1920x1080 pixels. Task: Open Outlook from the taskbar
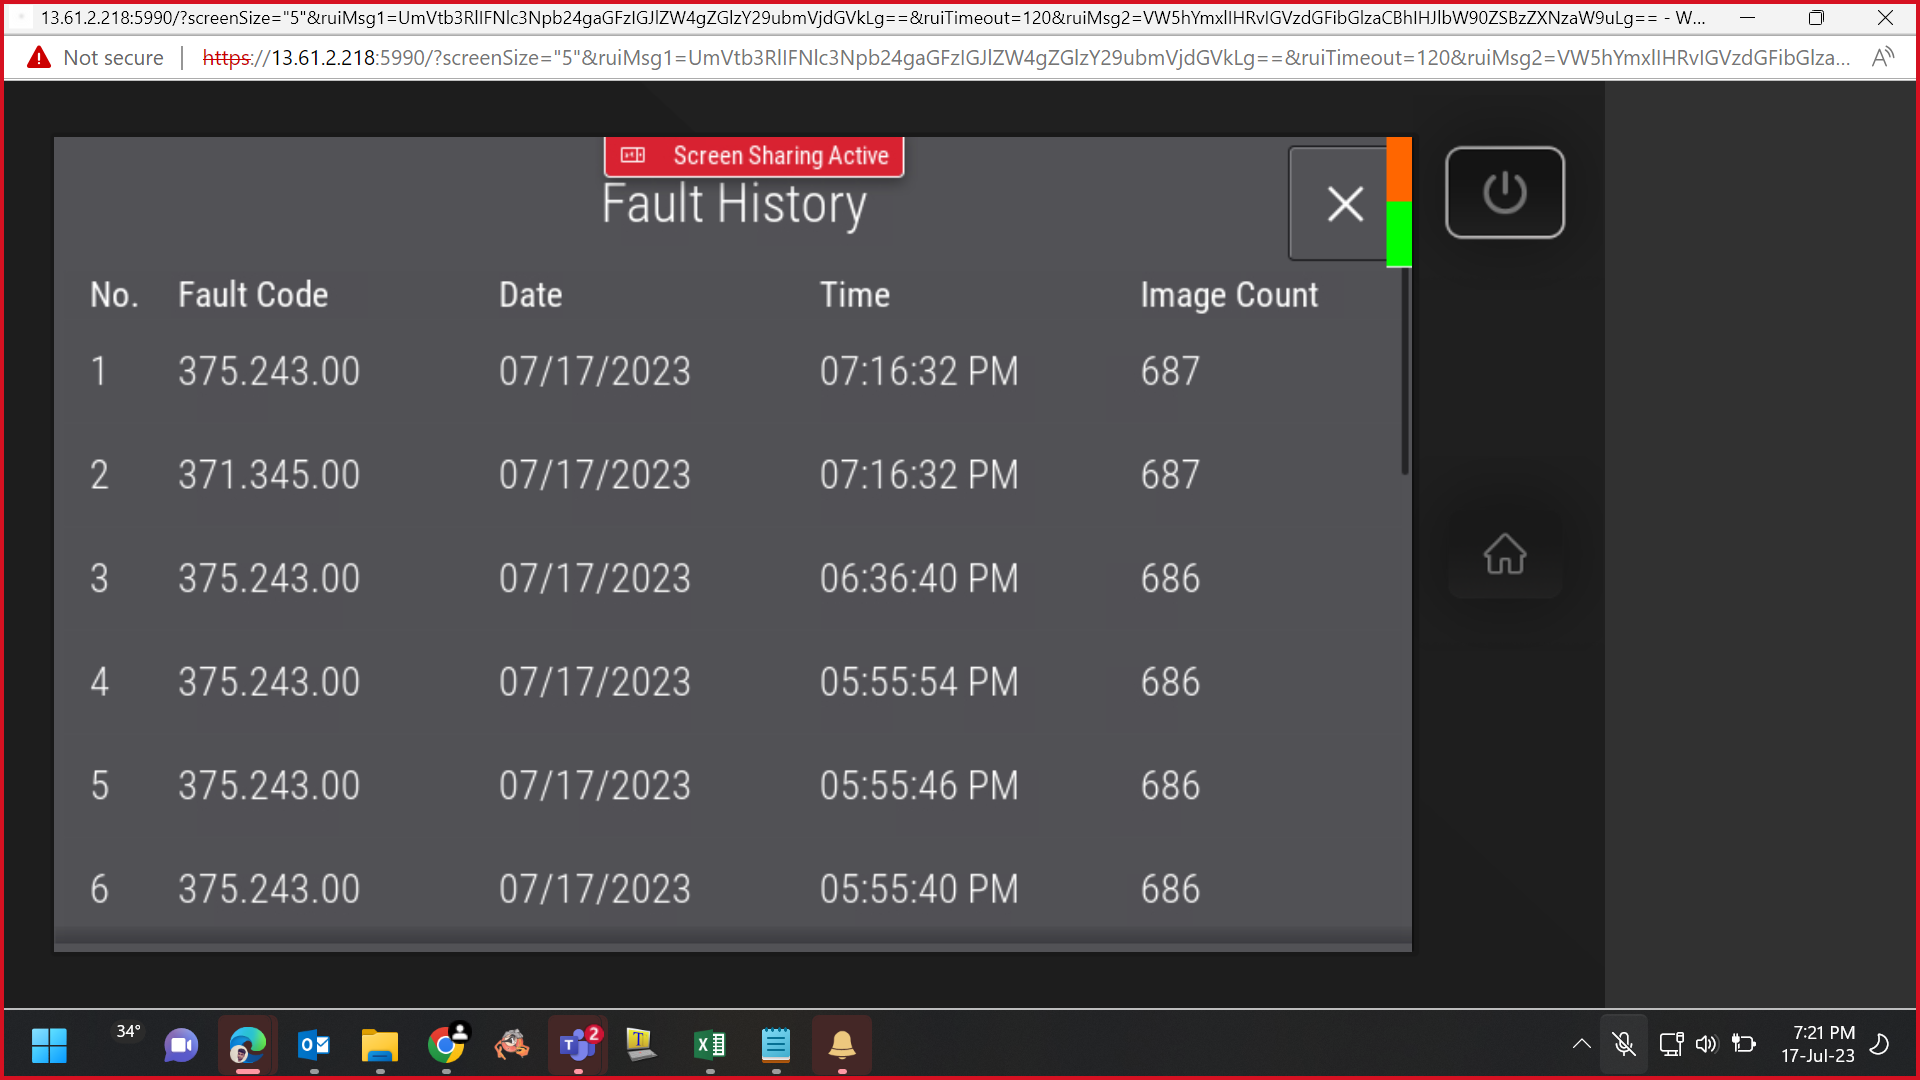[x=314, y=1045]
